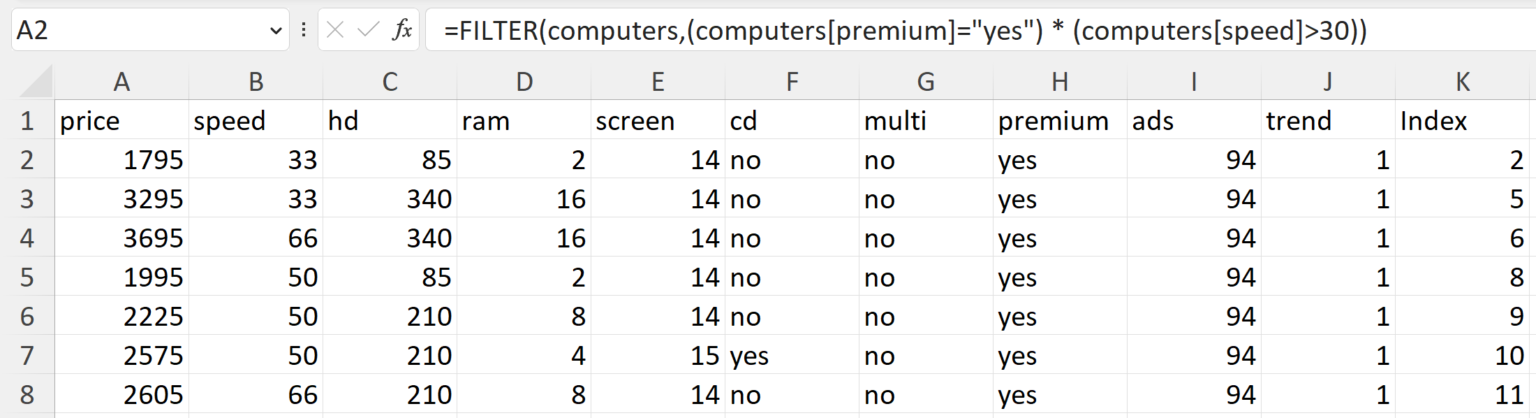Image resolution: width=1536 pixels, height=418 pixels.
Task: Select row 5 header
Action: click(27, 278)
